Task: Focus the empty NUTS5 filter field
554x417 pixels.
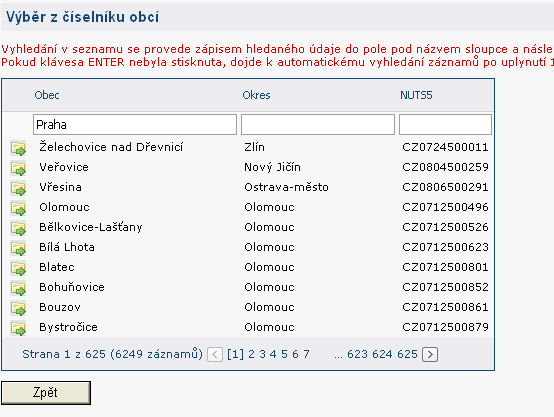Action: pos(445,124)
